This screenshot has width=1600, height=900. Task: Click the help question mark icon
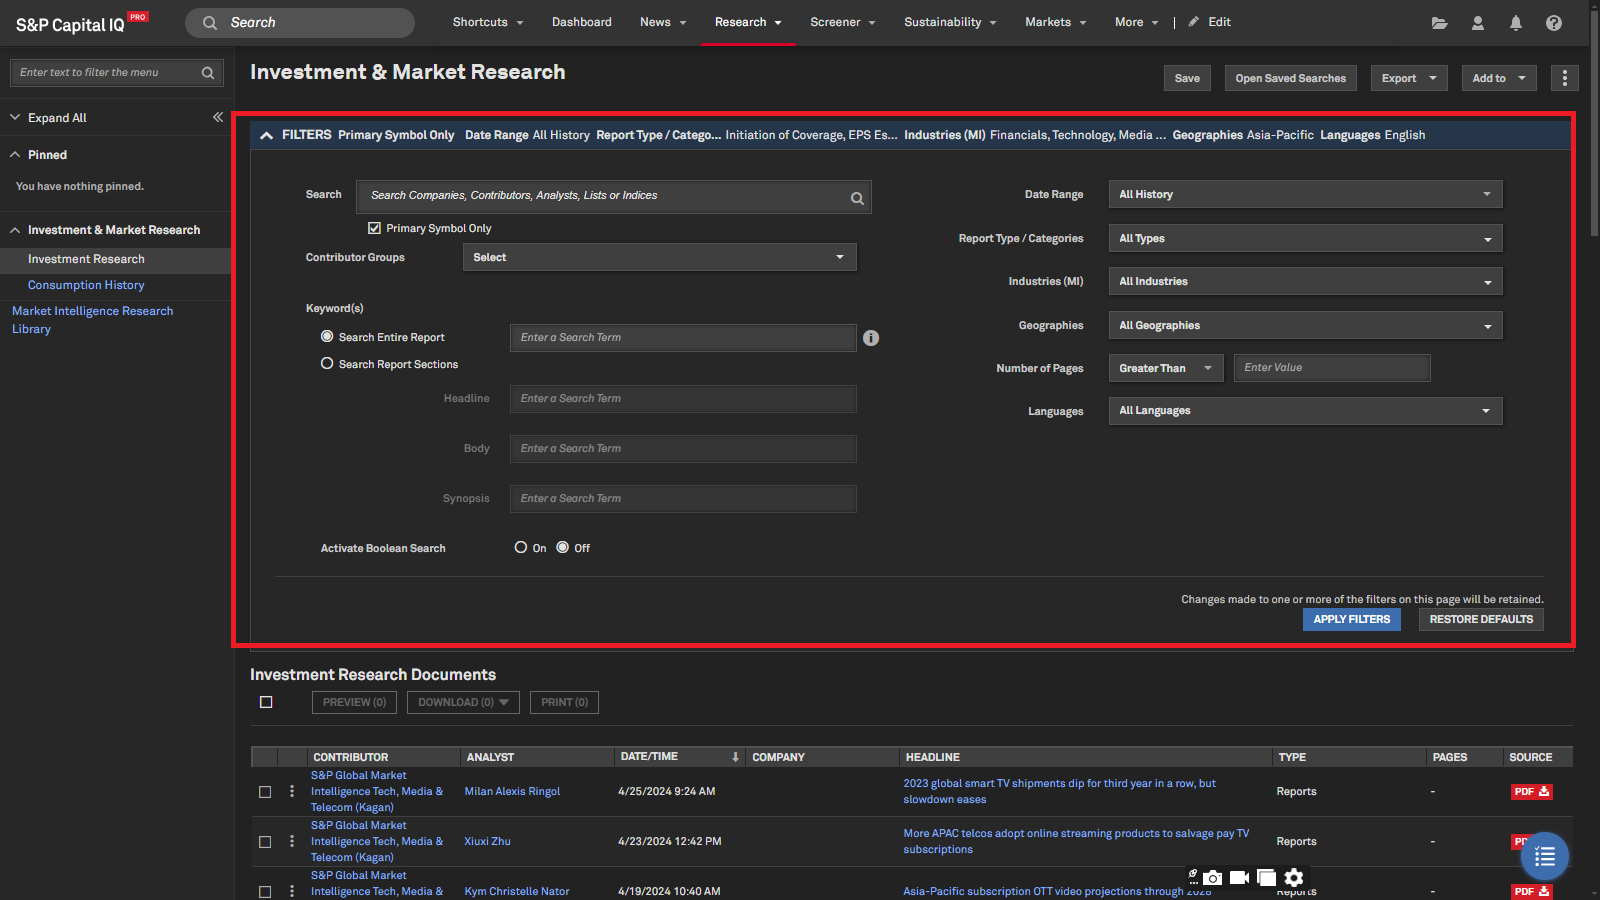(x=1553, y=23)
